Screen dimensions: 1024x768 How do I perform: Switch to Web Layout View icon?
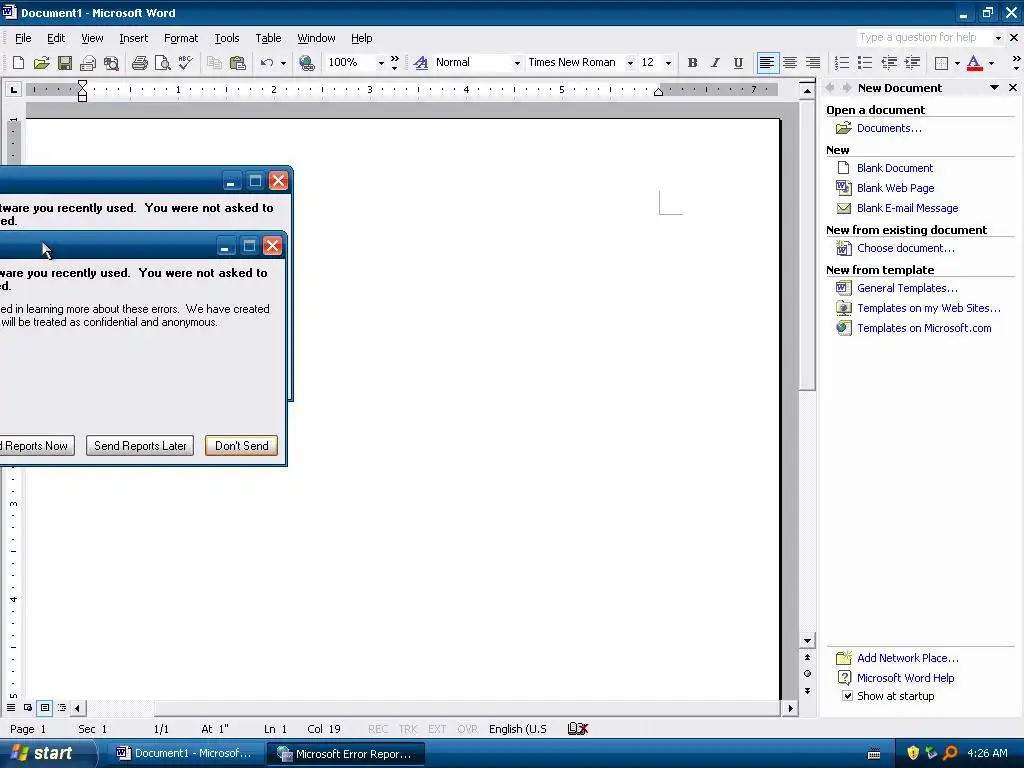(27, 707)
